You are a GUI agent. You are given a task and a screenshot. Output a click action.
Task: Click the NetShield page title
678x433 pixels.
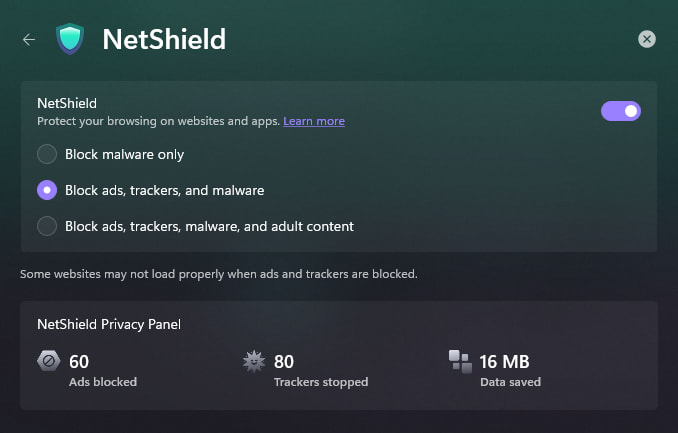164,40
